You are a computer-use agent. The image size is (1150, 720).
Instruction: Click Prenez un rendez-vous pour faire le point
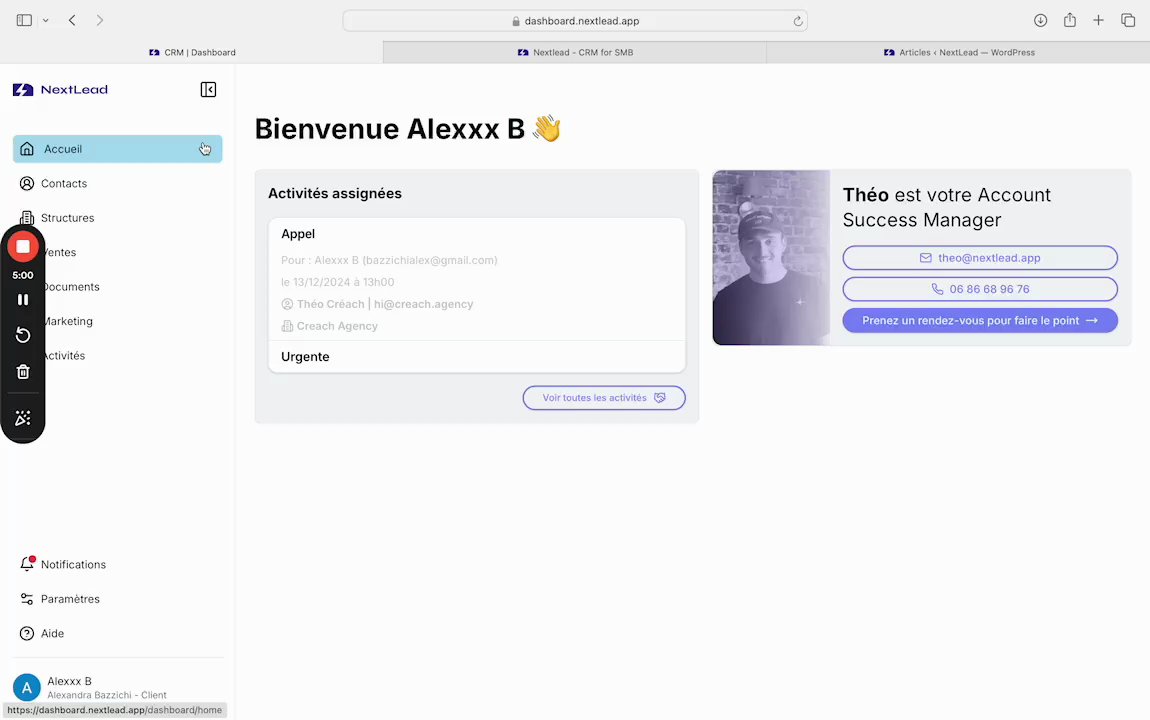(x=980, y=320)
